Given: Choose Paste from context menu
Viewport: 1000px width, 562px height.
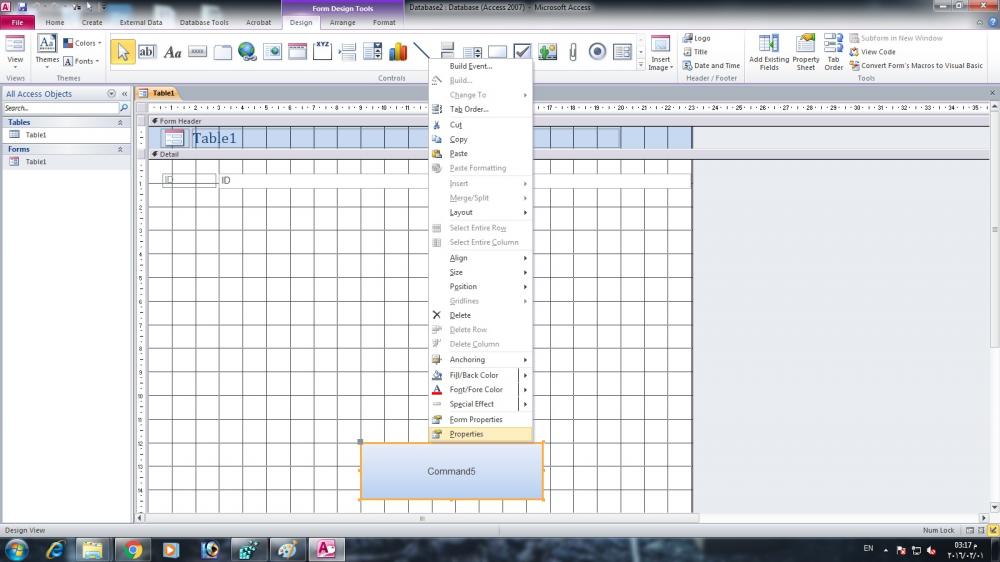Looking at the screenshot, I should pos(481,154).
